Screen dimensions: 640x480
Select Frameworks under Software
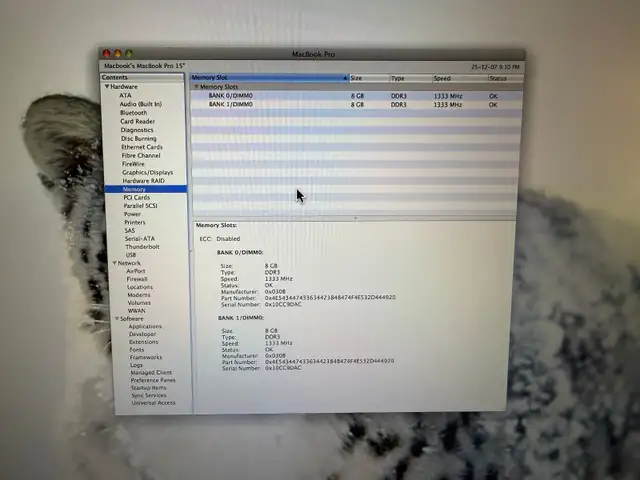coord(146,358)
